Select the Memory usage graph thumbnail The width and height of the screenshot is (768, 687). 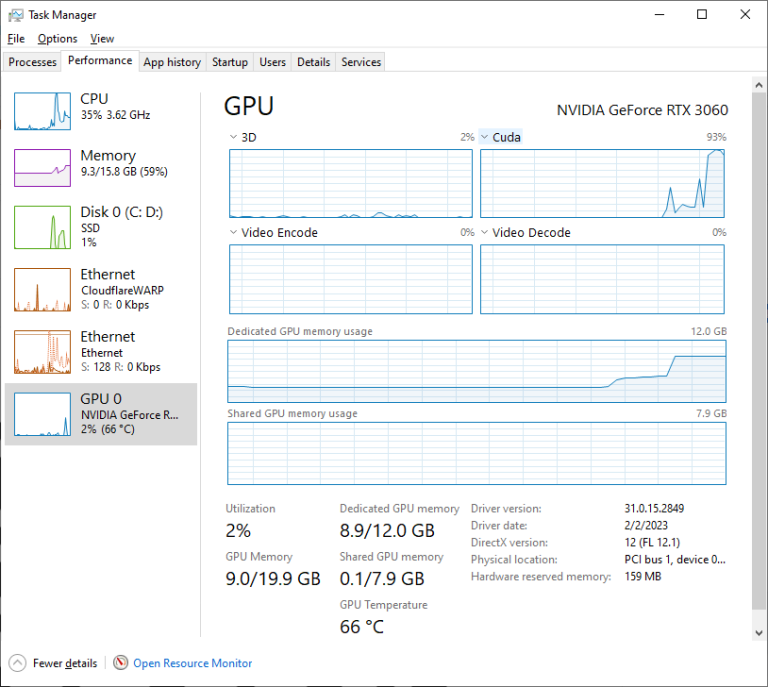pos(42,167)
